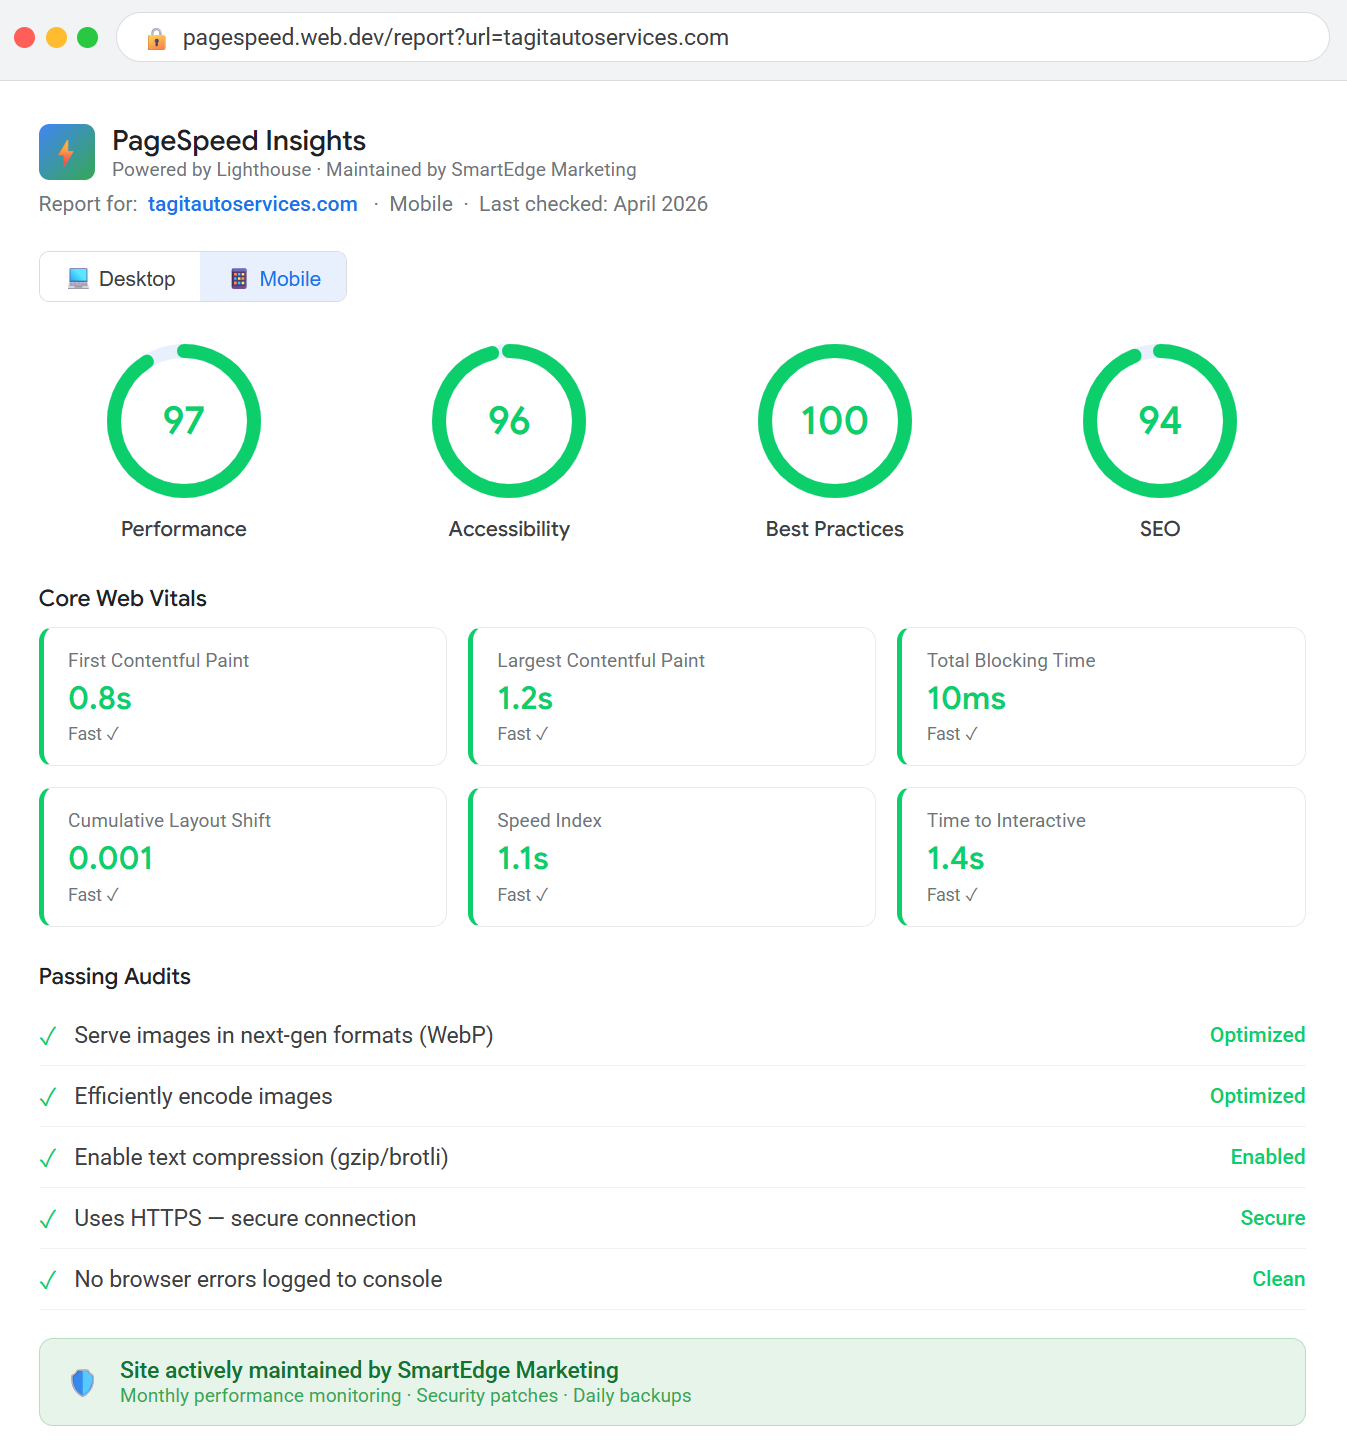Image resolution: width=1347 pixels, height=1443 pixels.
Task: Click the SEO label under gauge
Action: click(1160, 529)
